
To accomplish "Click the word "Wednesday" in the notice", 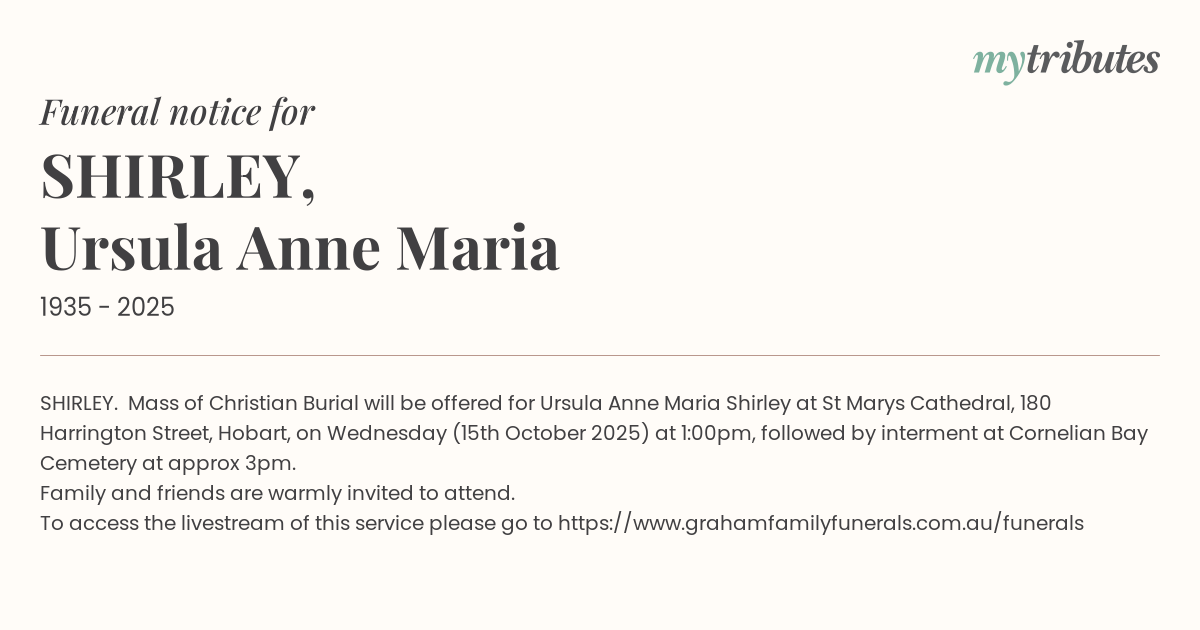I will (x=386, y=433).
